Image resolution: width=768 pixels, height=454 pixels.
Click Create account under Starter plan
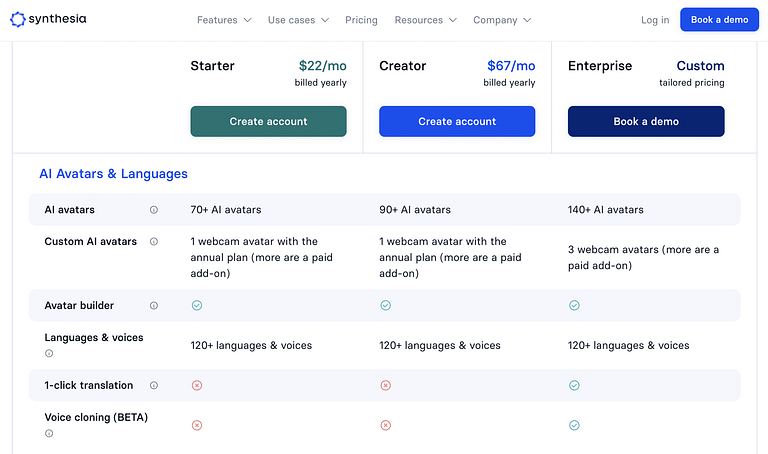268,121
